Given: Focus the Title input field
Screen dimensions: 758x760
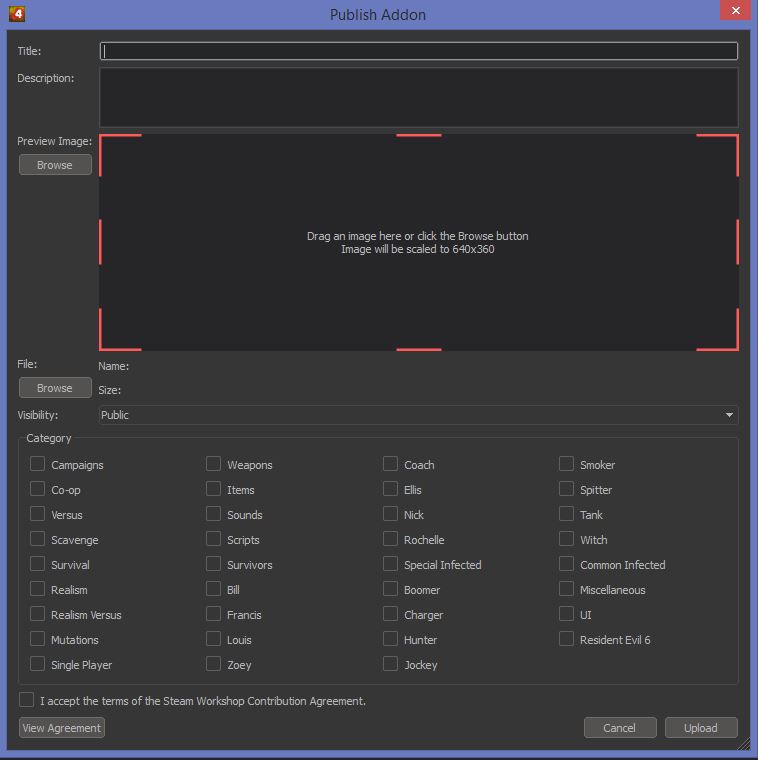Looking at the screenshot, I should click(x=419, y=51).
